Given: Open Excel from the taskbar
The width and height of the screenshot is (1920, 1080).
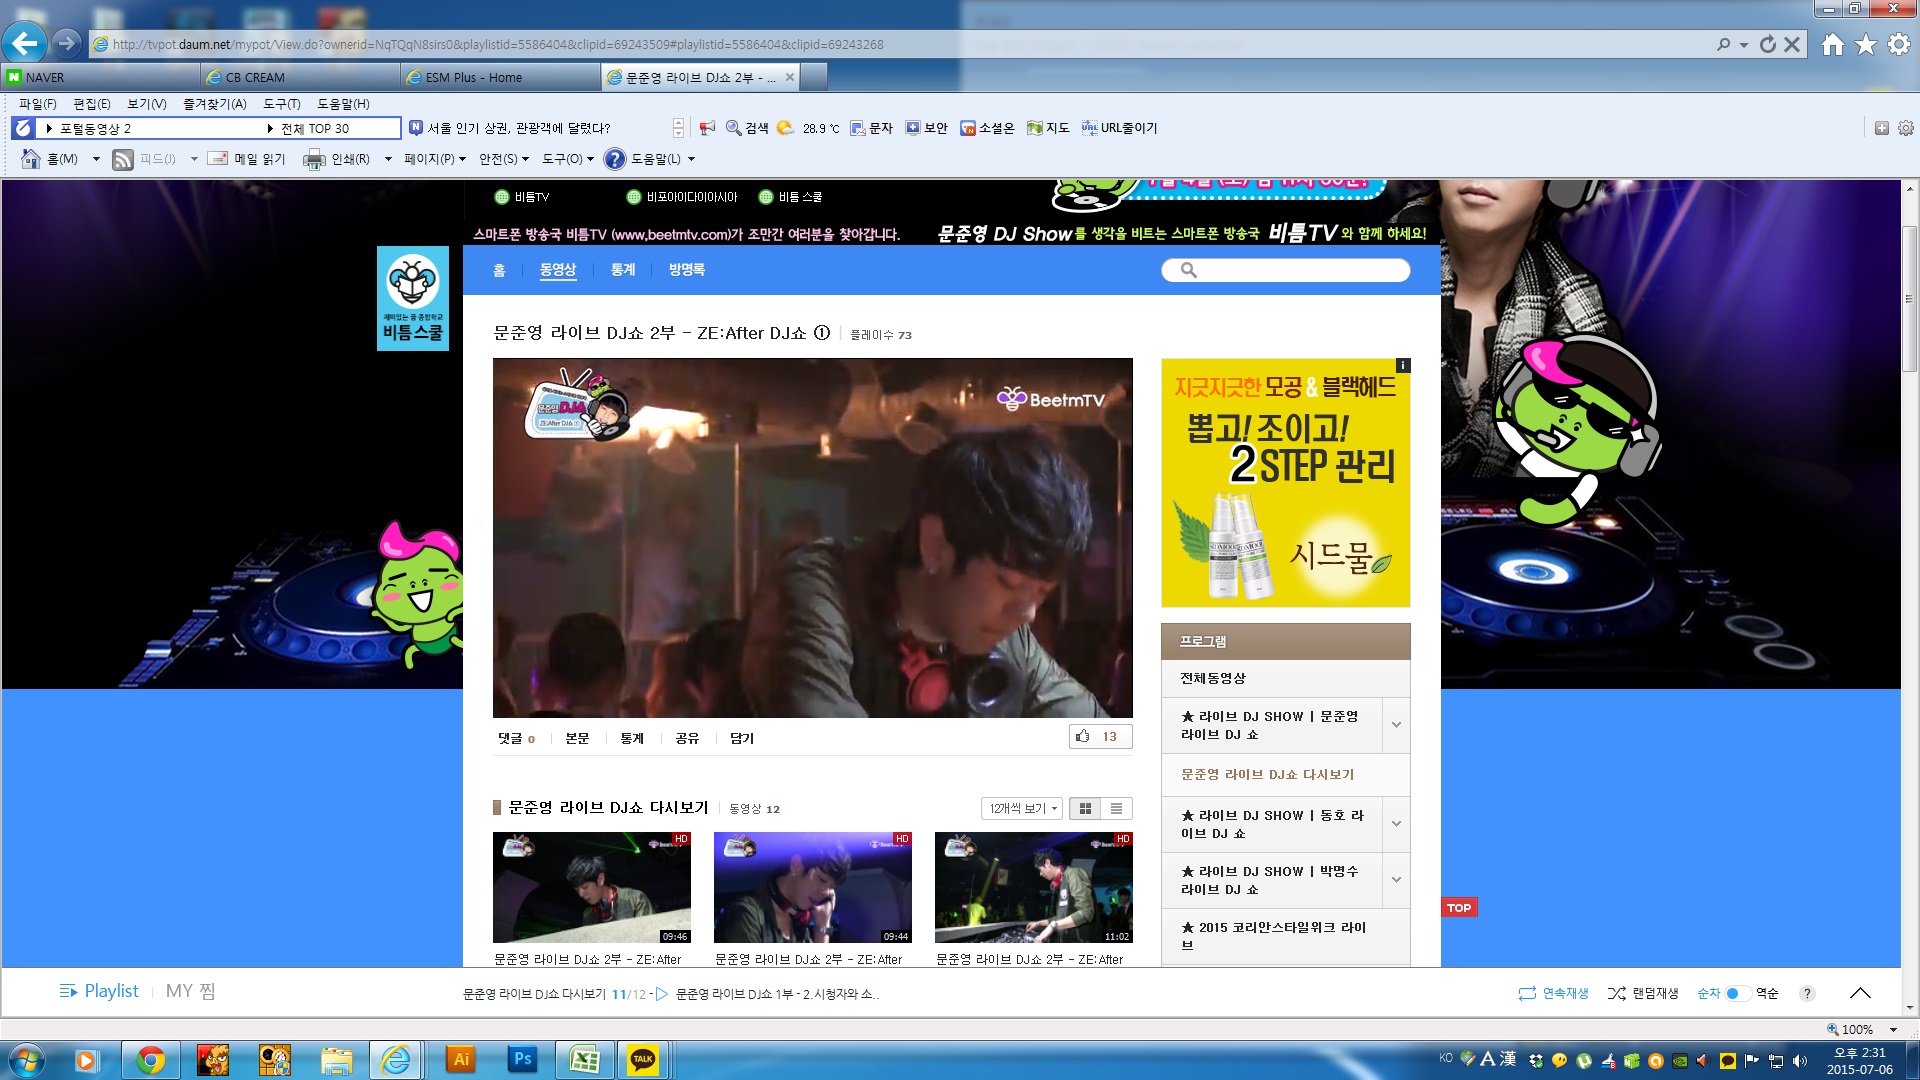Looking at the screenshot, I should click(584, 1060).
